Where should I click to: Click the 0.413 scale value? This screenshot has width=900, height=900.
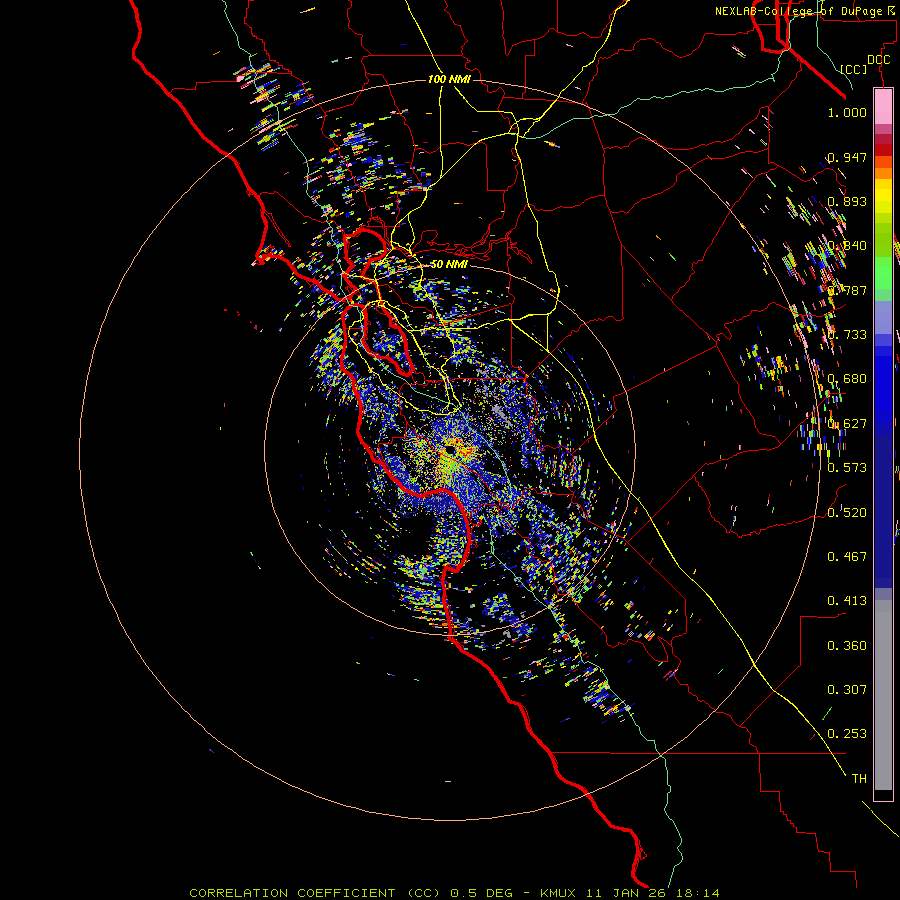click(847, 601)
